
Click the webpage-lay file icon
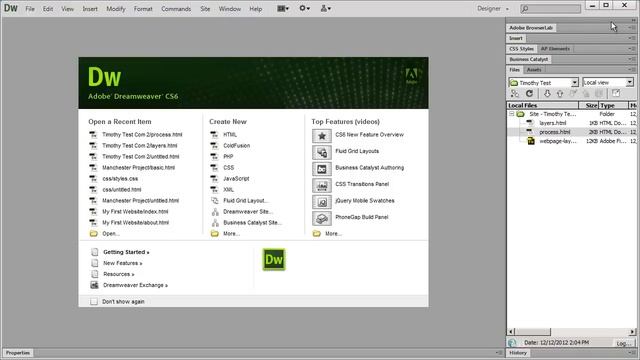531,141
